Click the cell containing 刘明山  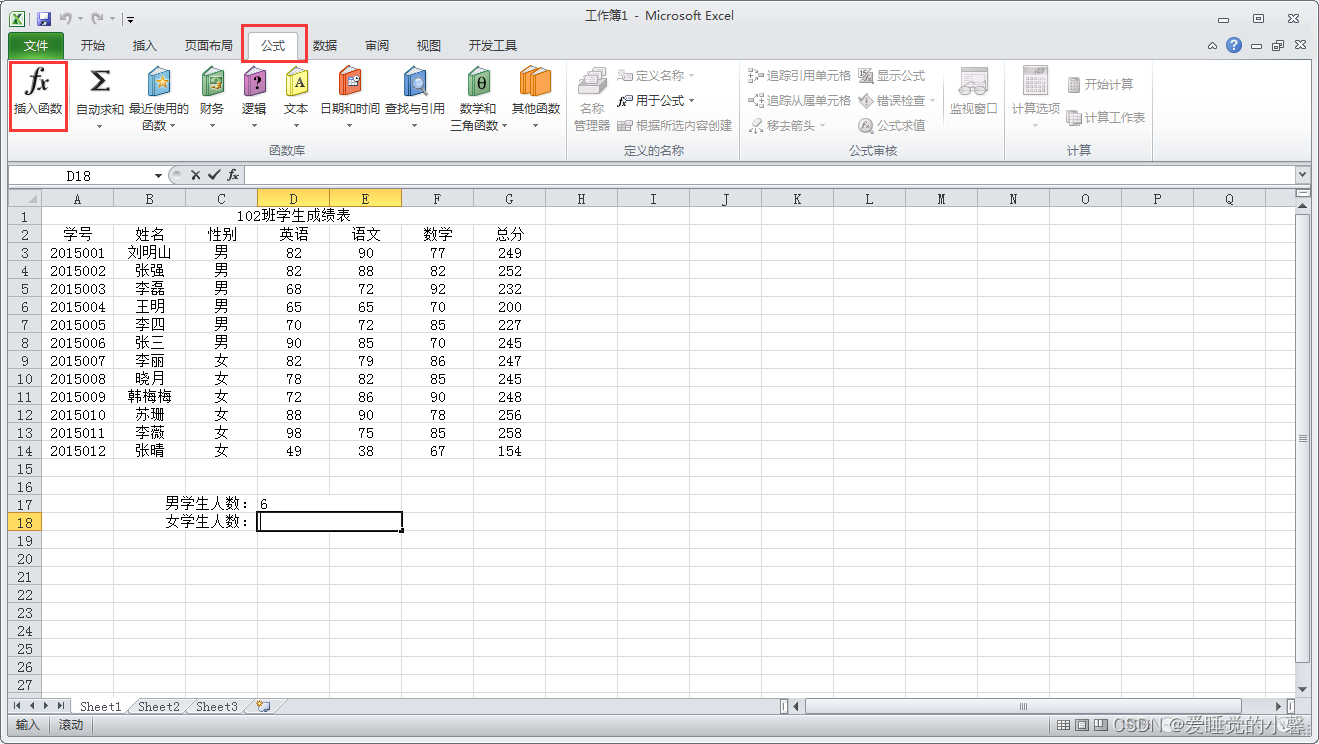150,253
